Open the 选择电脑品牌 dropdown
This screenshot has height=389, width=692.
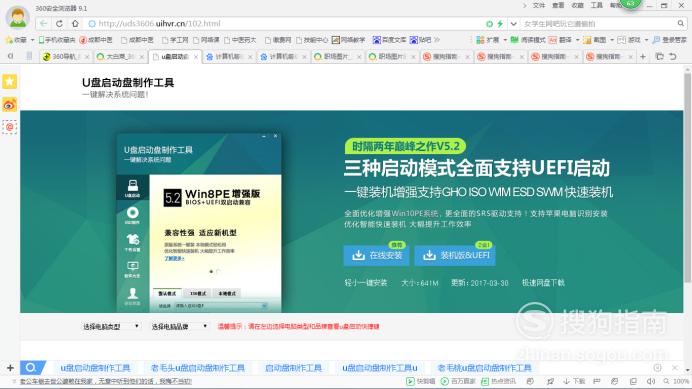point(180,326)
